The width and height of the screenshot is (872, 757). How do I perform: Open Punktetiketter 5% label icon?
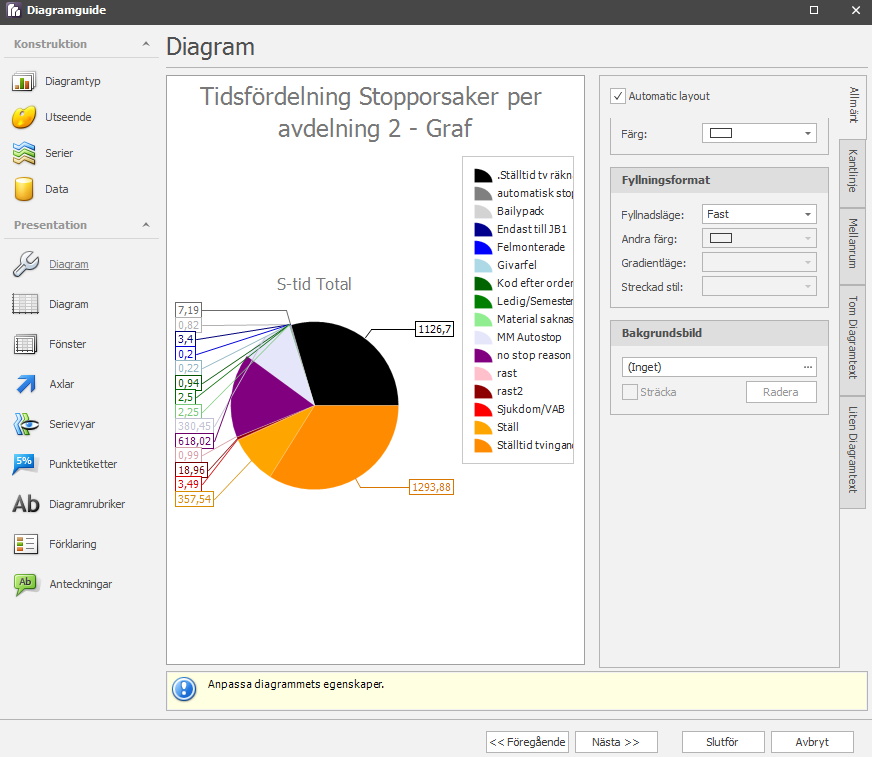point(26,464)
